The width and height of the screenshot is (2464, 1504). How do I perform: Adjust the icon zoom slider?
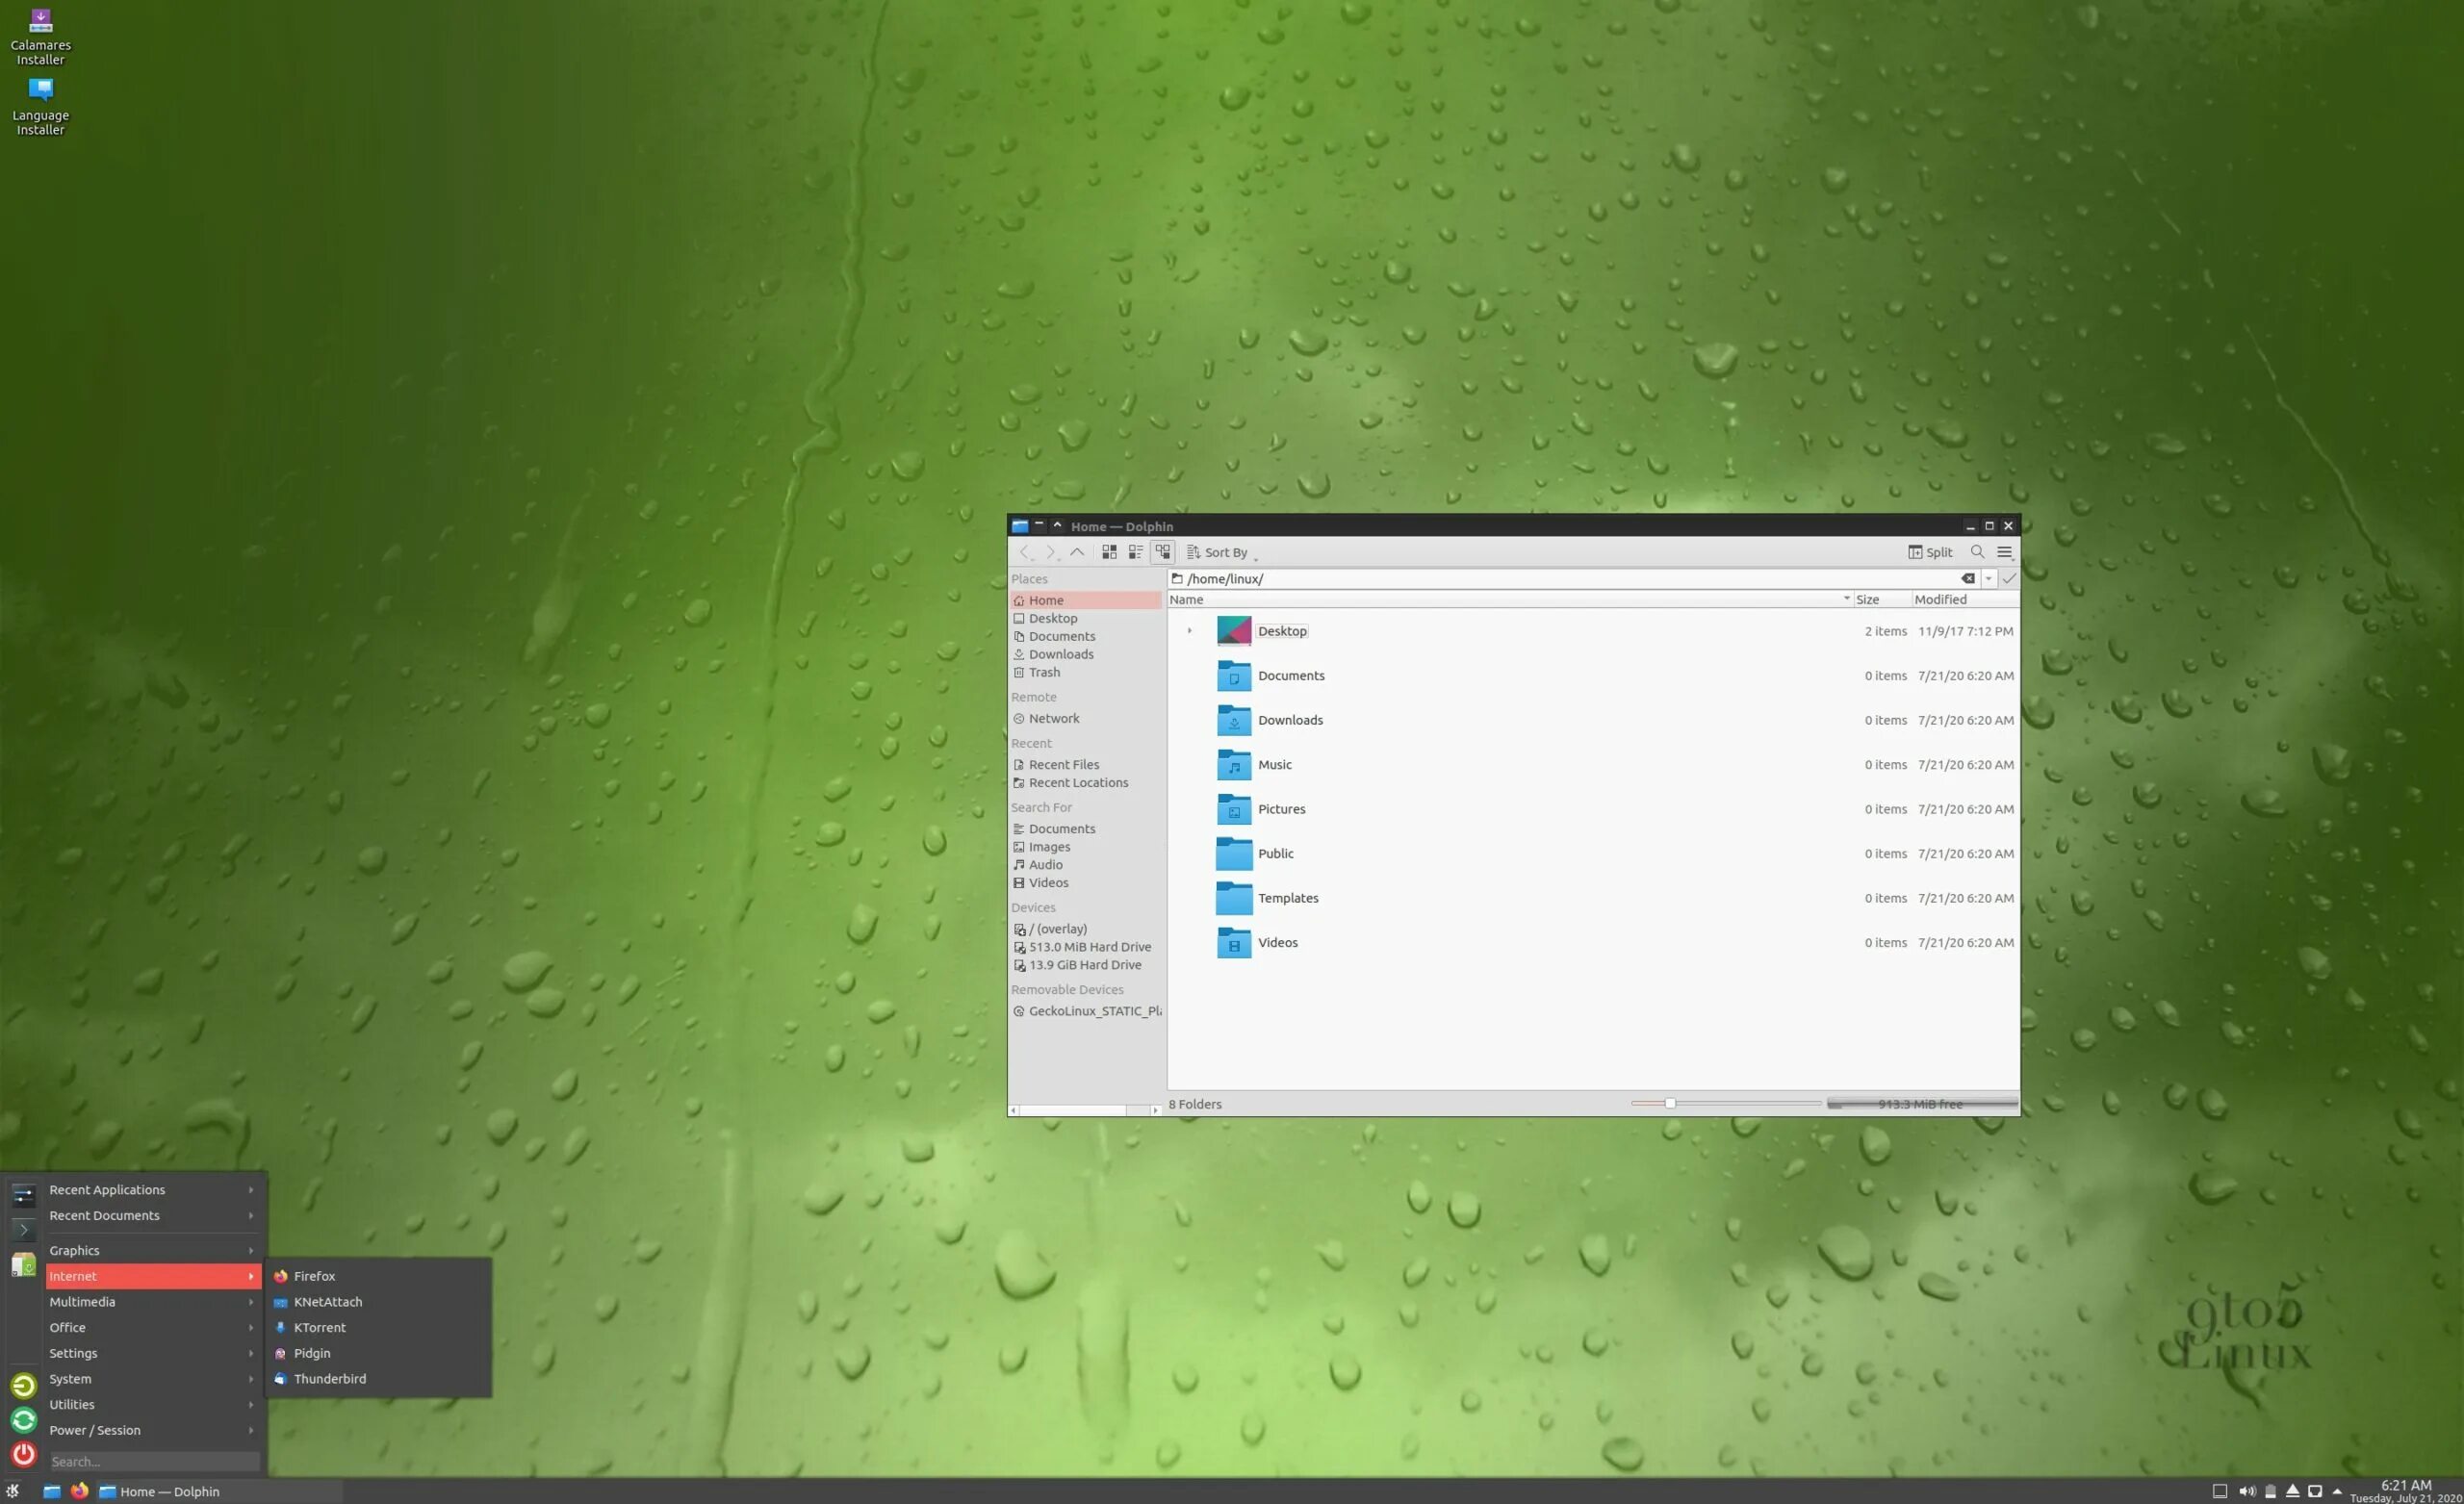pos(1669,1104)
